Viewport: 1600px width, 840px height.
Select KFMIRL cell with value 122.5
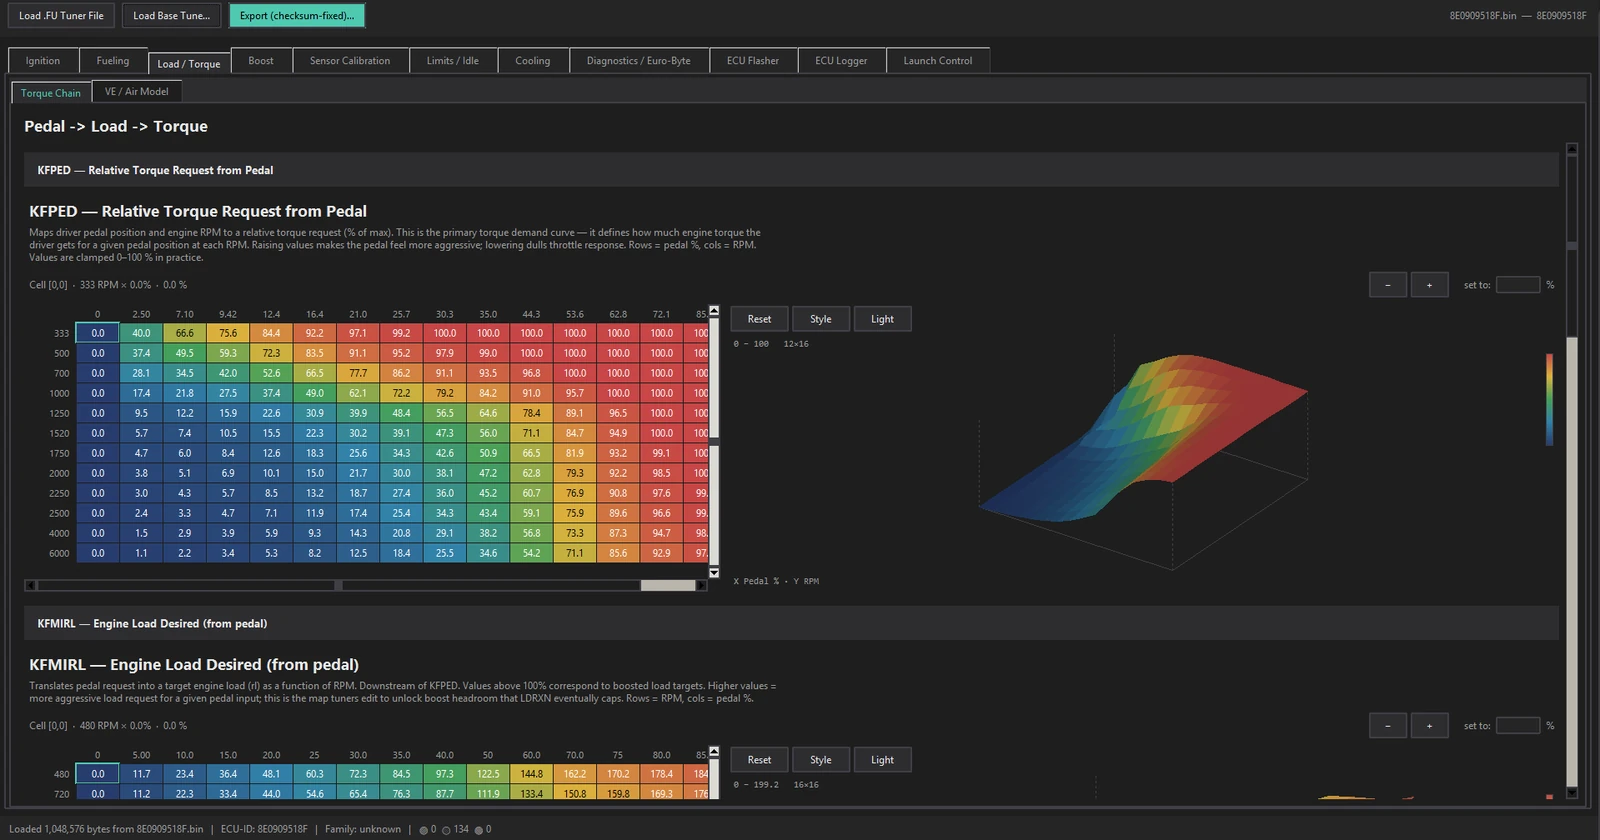point(488,774)
